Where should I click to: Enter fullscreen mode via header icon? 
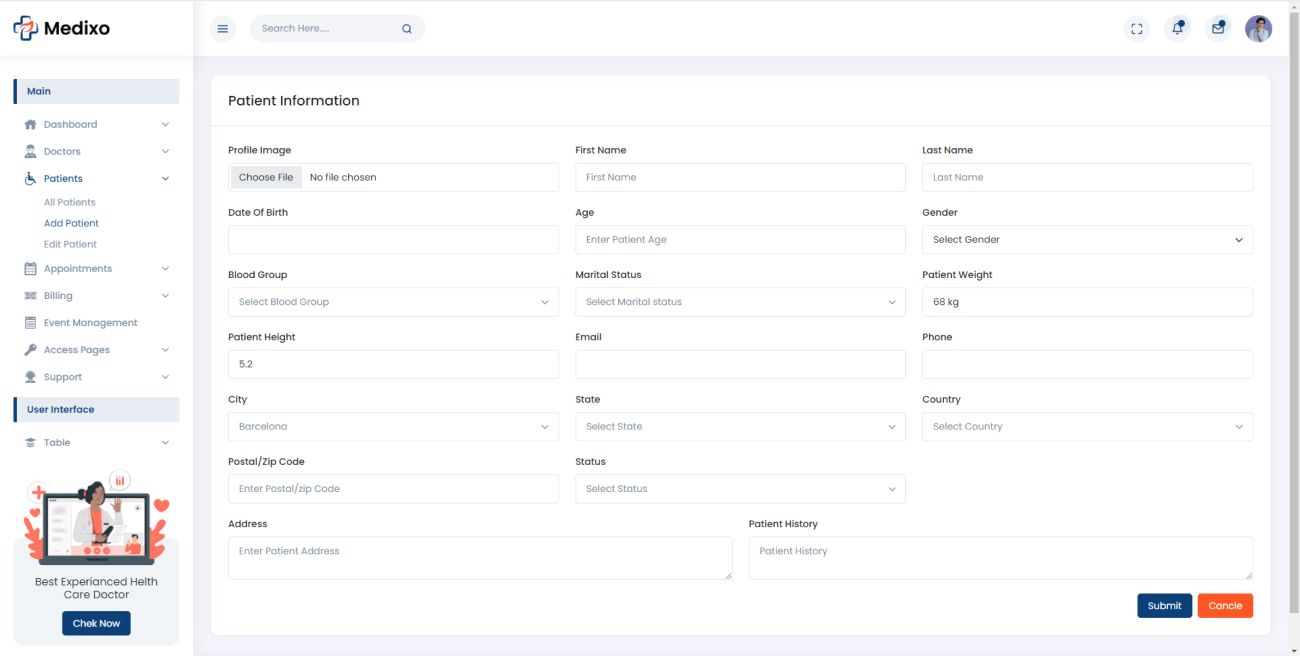pyautogui.click(x=1137, y=29)
